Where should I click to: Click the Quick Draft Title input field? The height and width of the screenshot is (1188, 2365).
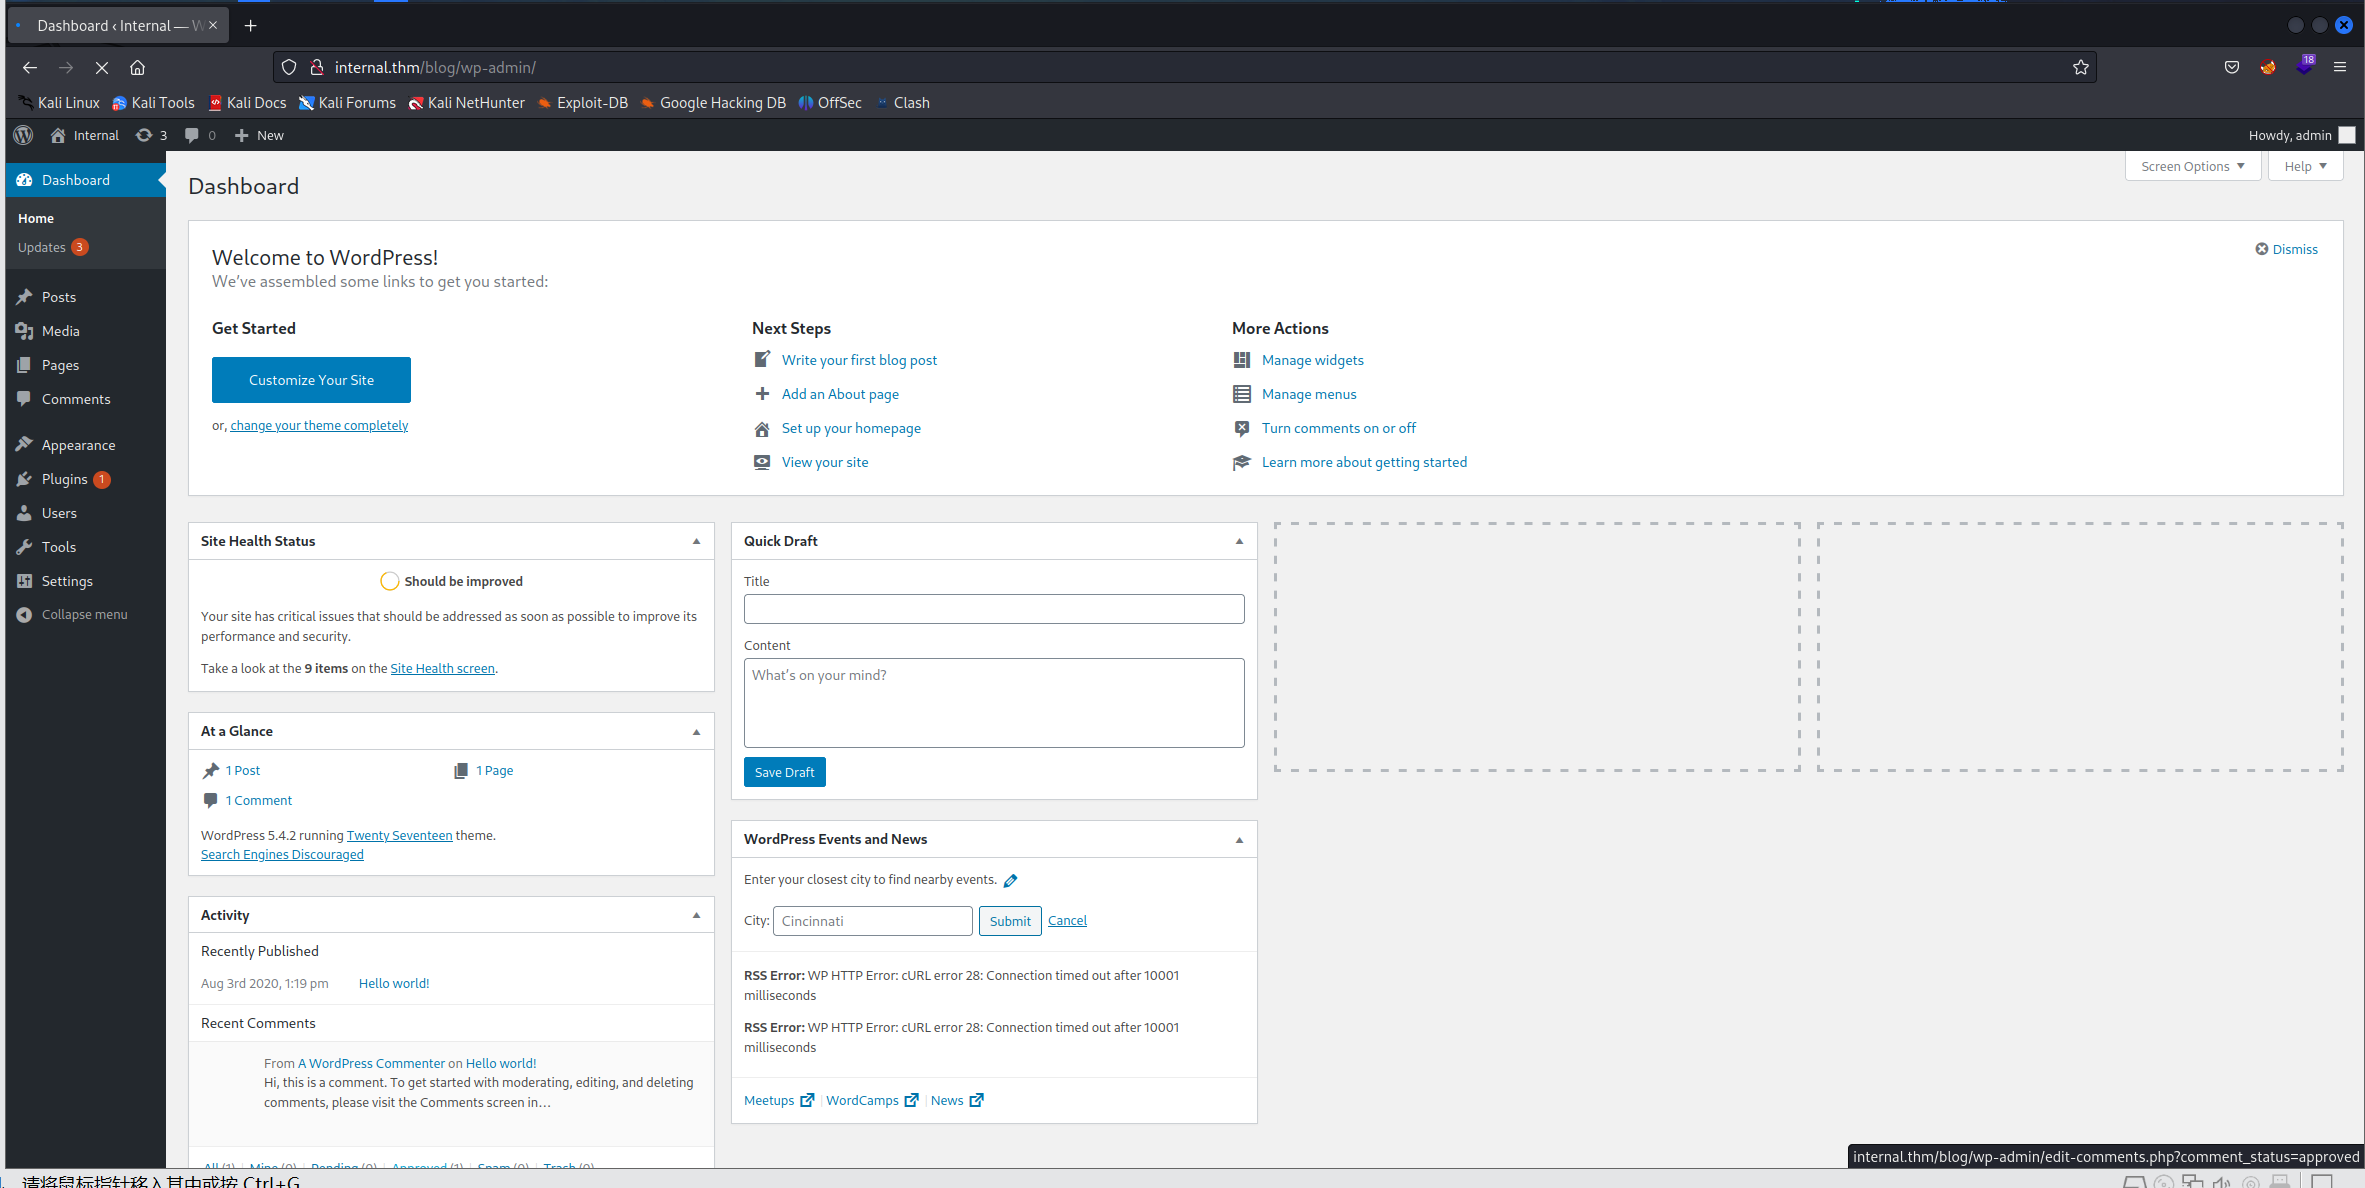point(993,609)
